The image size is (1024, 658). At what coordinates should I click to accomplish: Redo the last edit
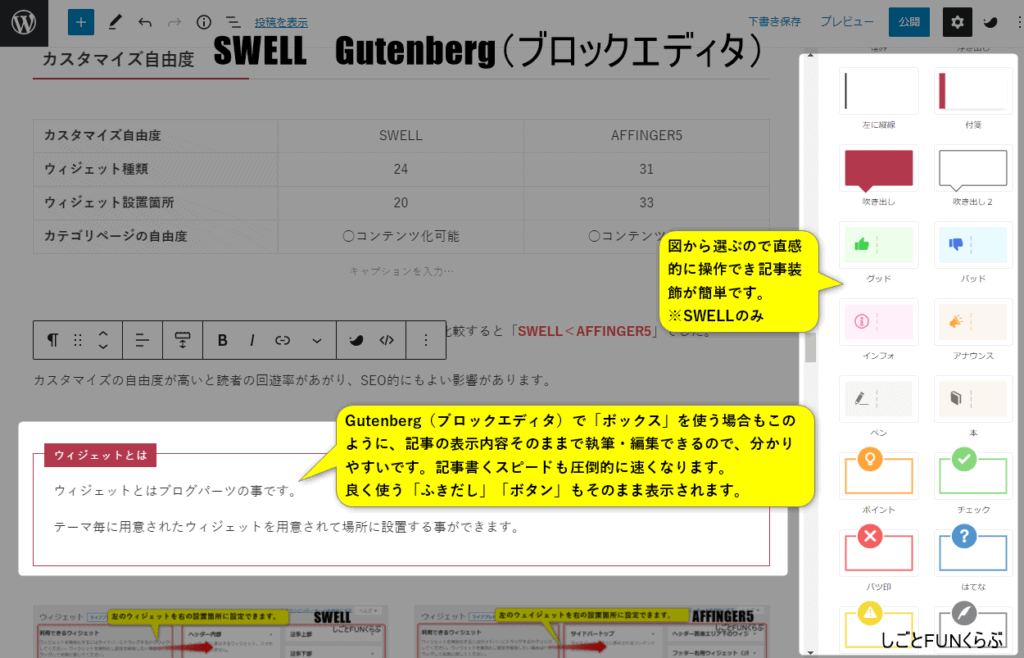[174, 22]
